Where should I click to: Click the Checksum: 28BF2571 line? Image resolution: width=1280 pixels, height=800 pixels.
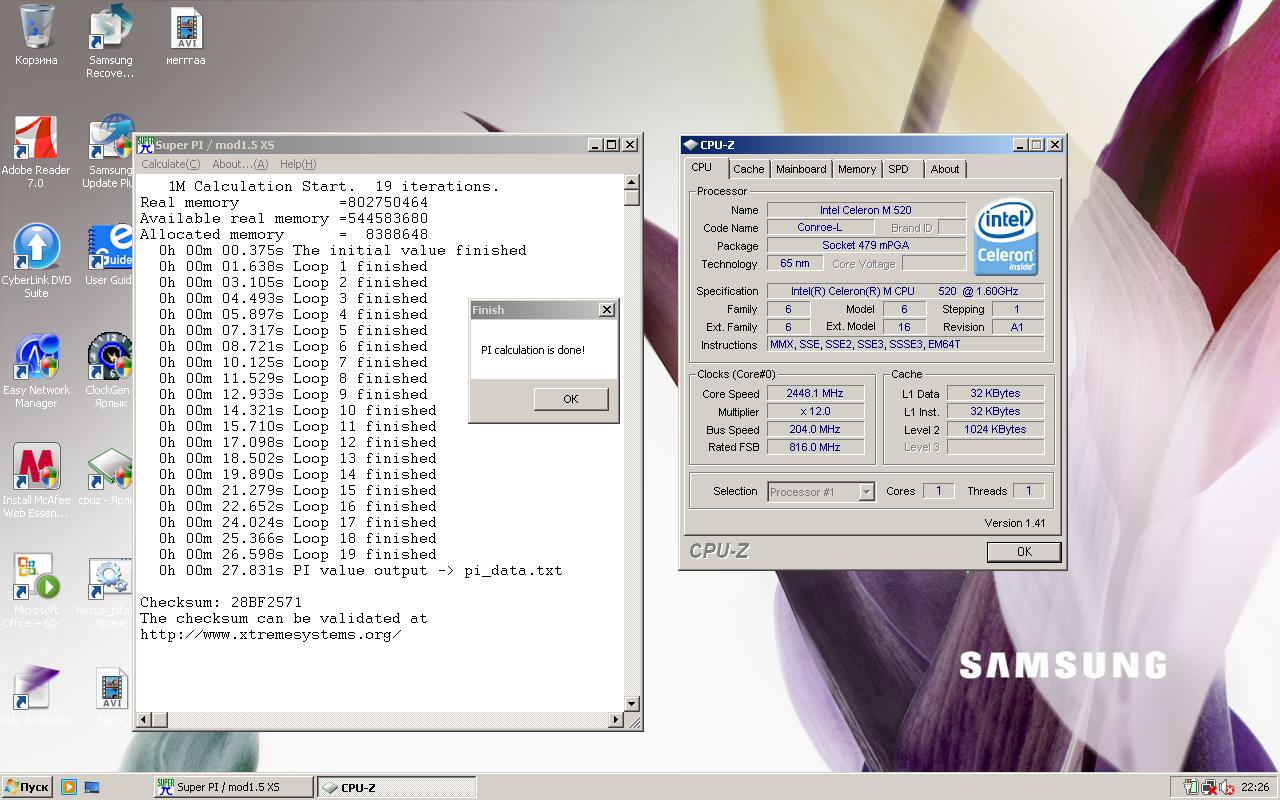(221, 602)
